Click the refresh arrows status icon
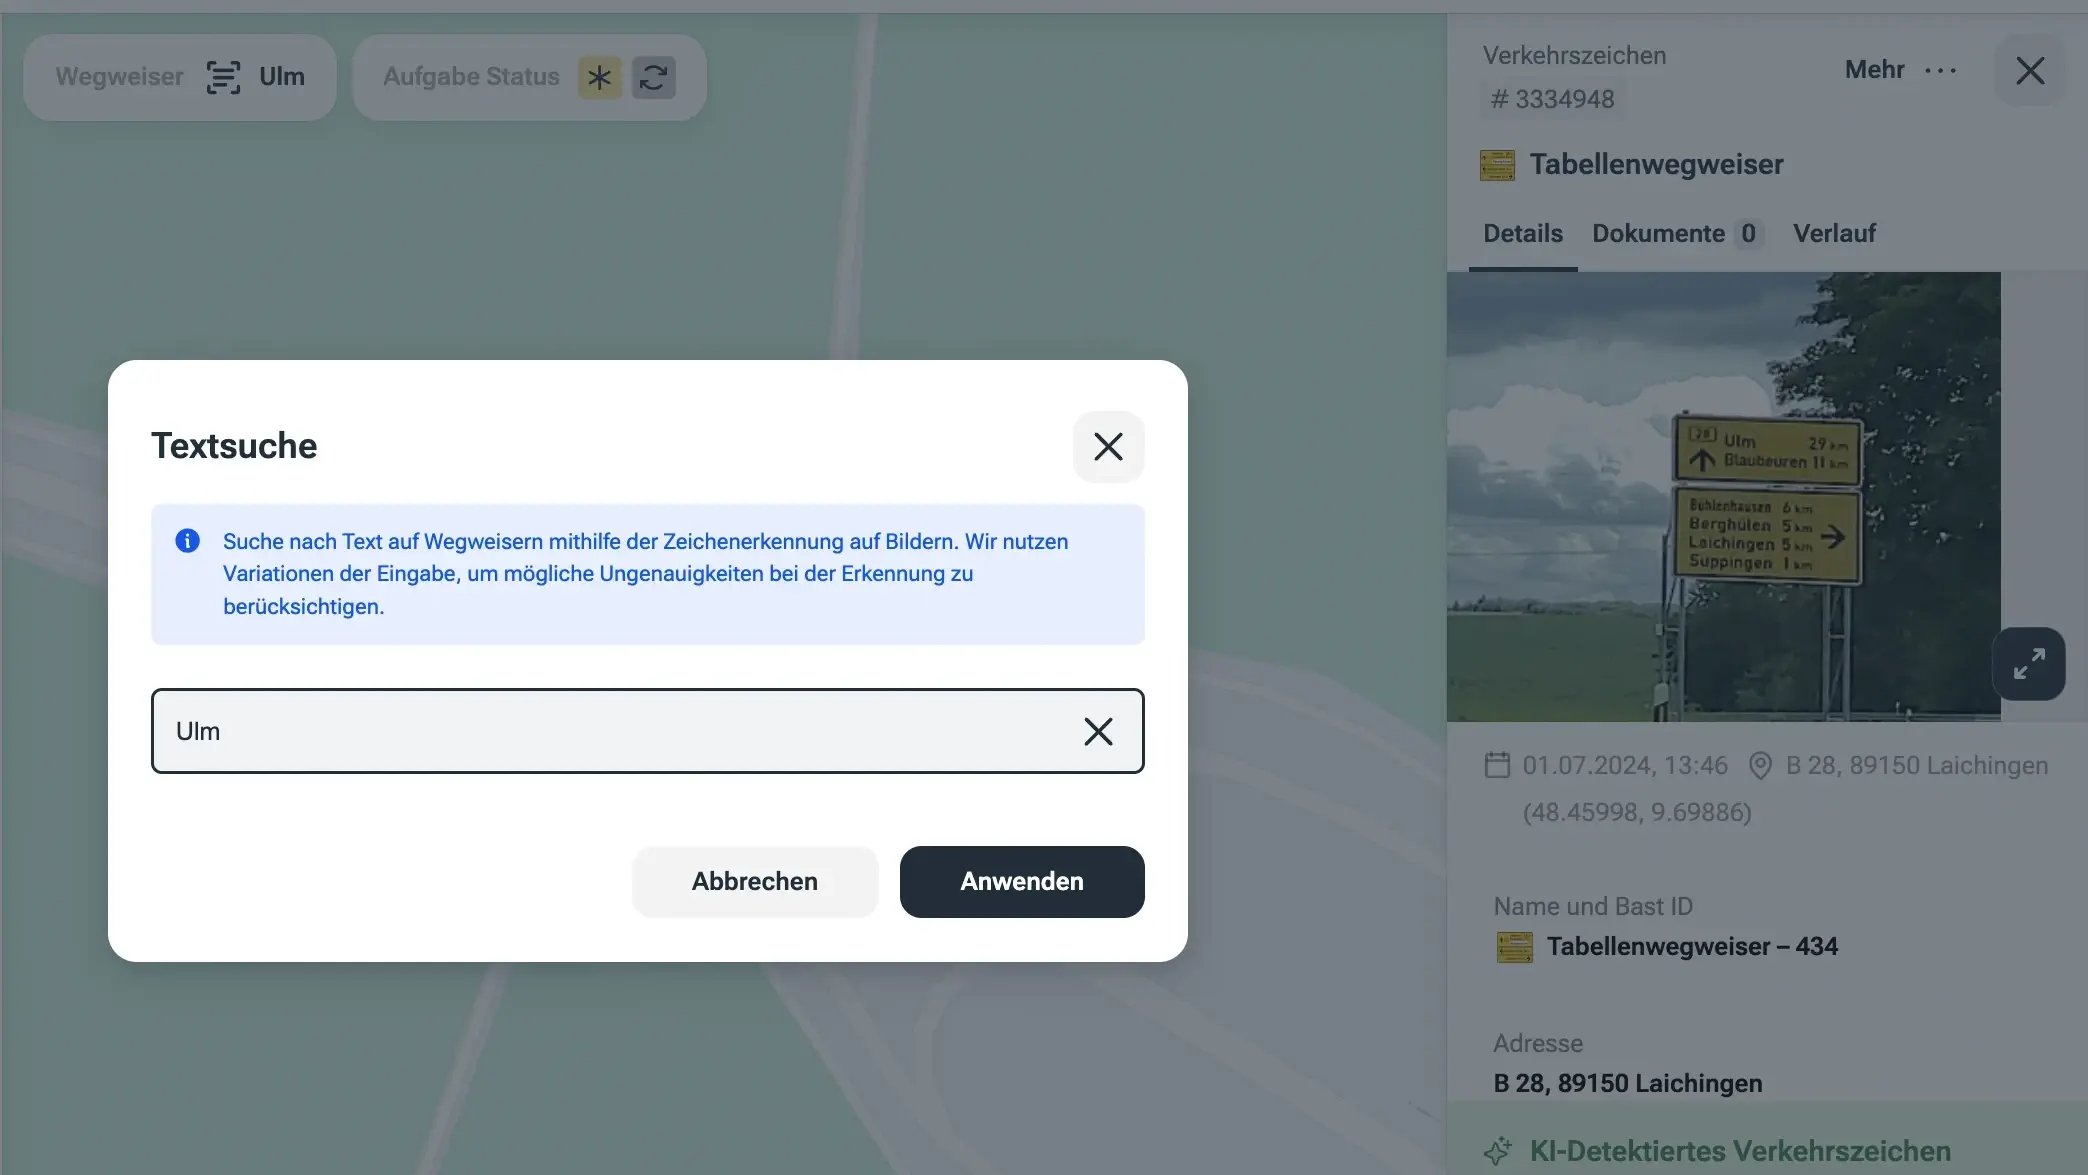This screenshot has width=2088, height=1175. (654, 77)
